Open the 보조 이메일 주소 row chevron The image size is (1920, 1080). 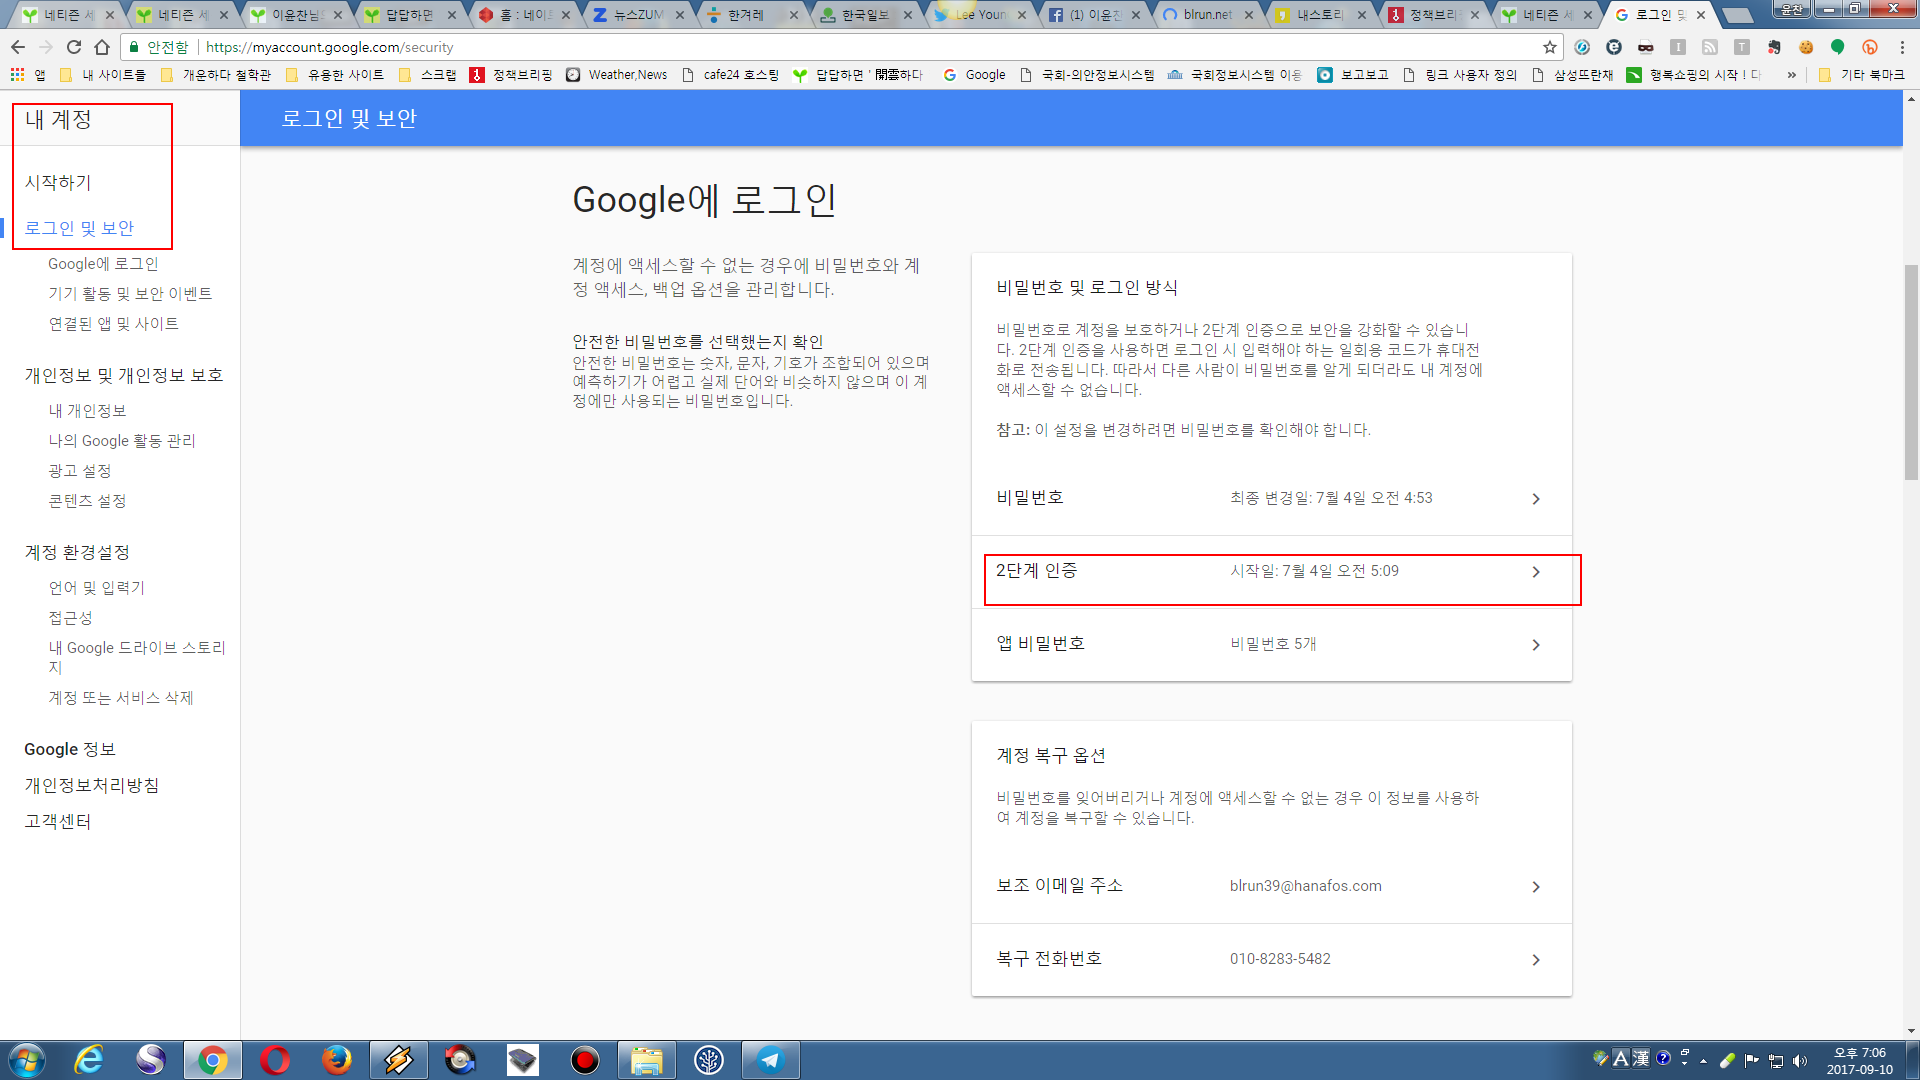[x=1536, y=887]
